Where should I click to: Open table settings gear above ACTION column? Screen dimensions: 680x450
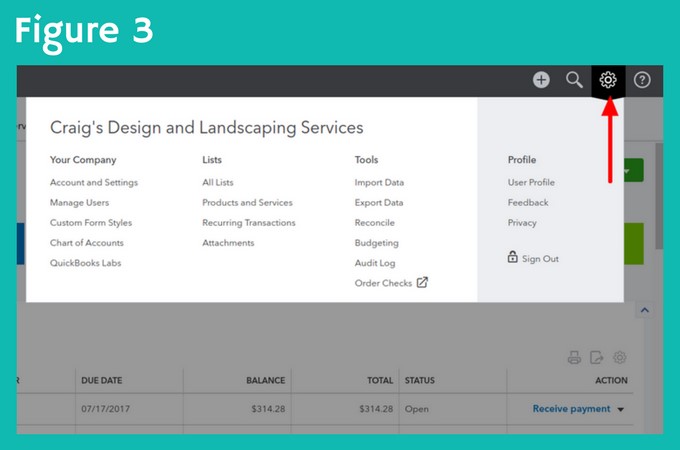[x=620, y=358]
